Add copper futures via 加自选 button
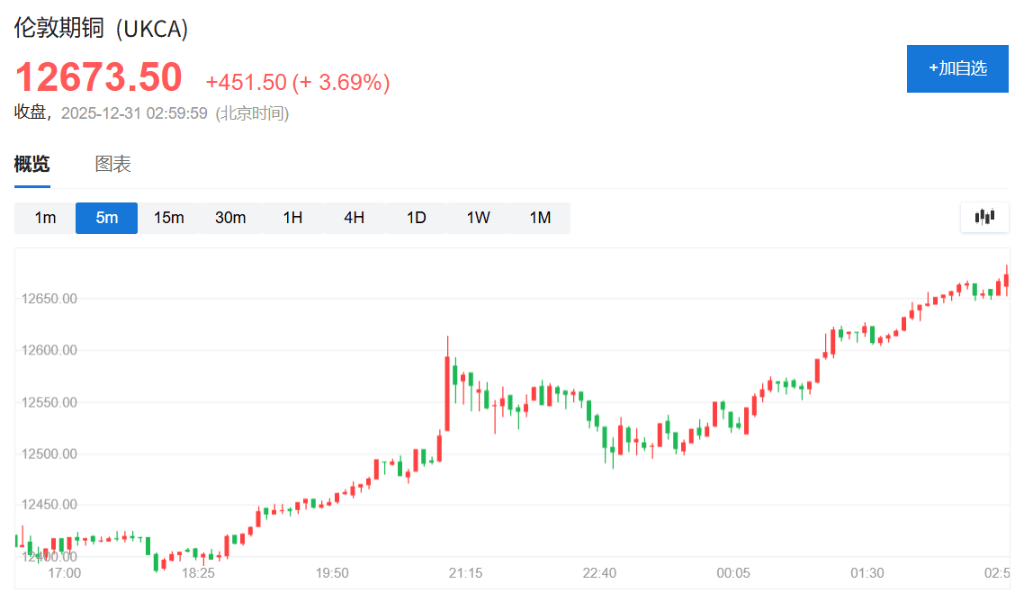Viewport: 1024px width, 600px height. pos(957,68)
